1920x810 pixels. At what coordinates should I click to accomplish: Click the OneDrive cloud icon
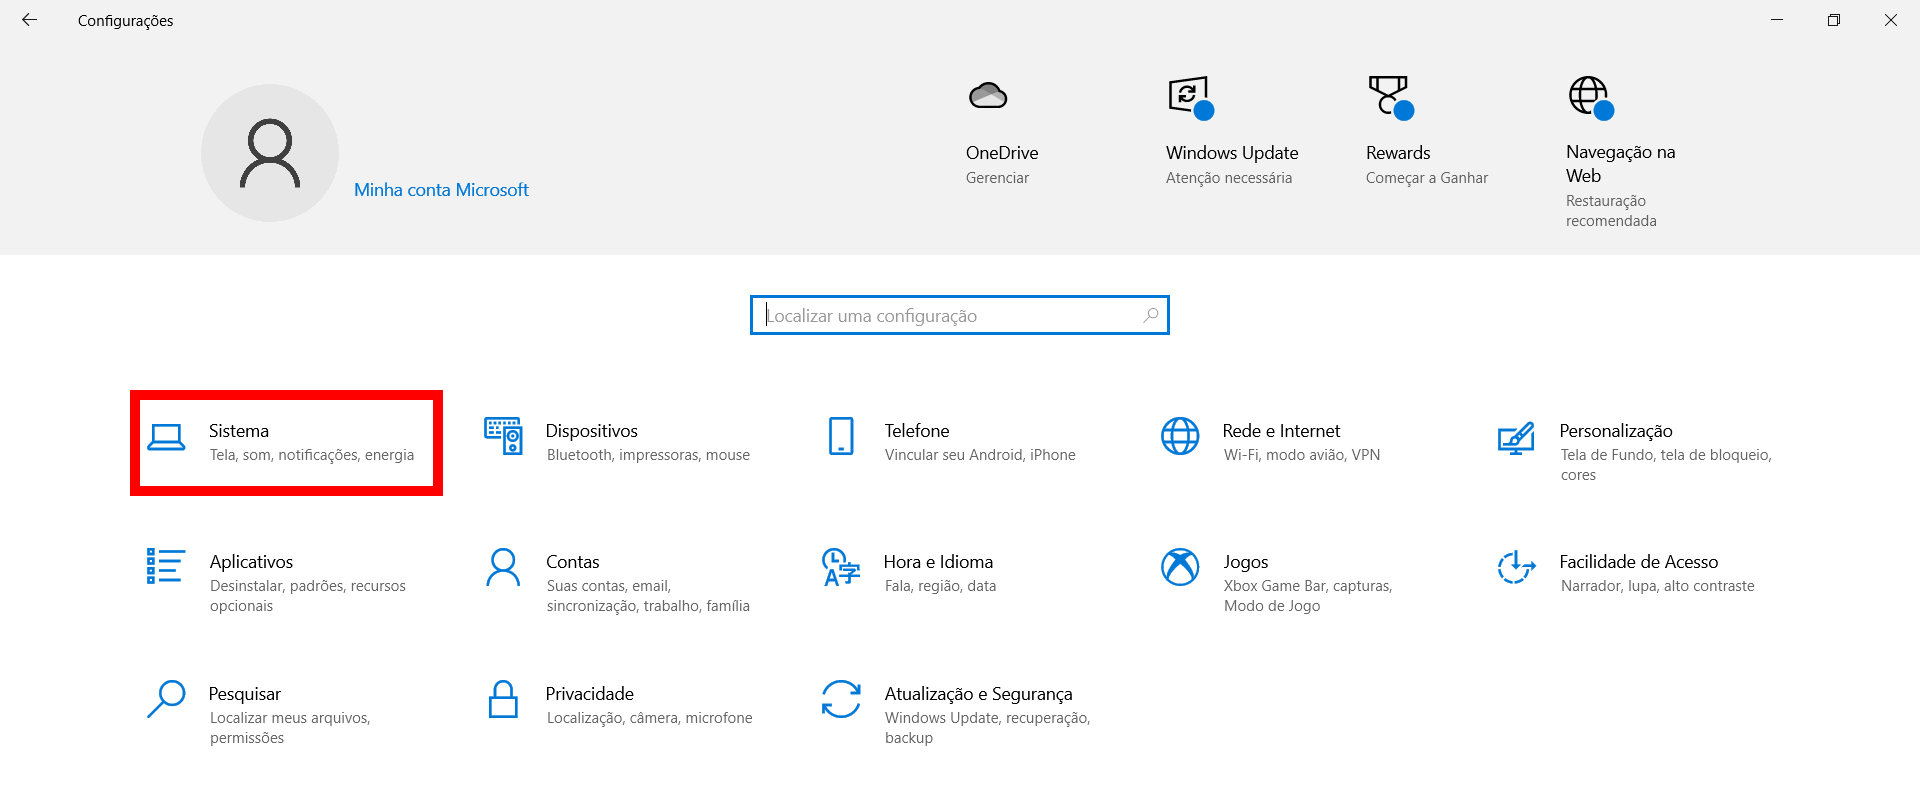pos(988,96)
